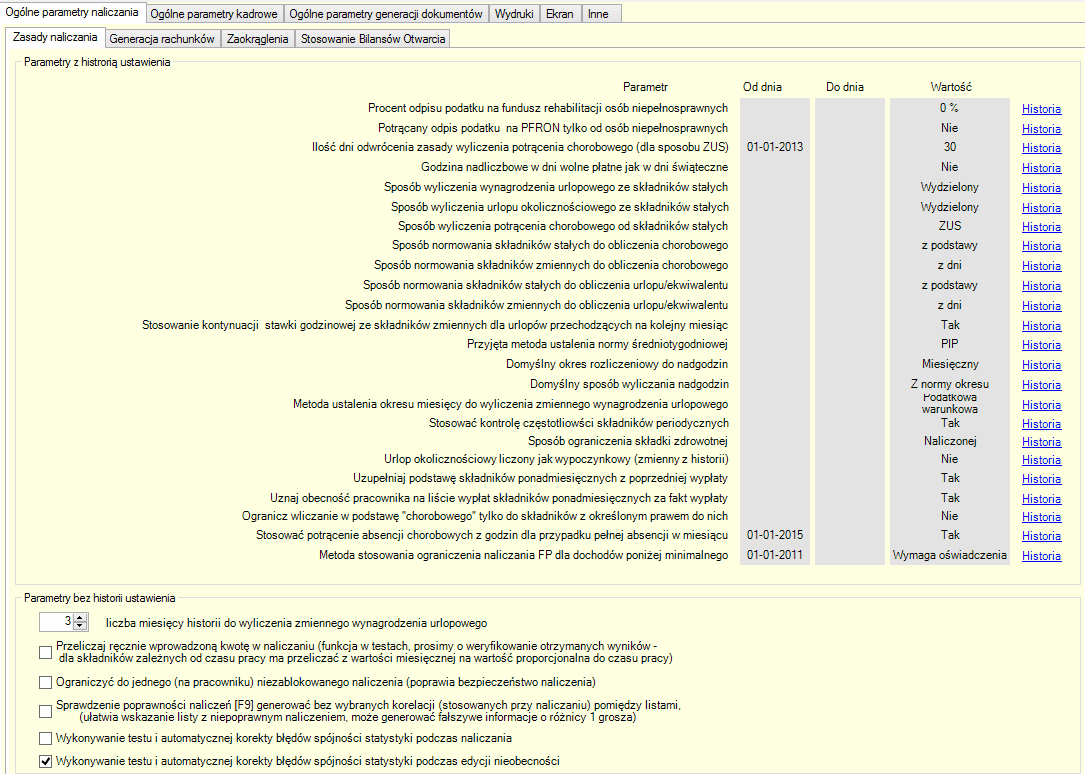Image resolution: width=1085 pixels, height=774 pixels.
Task: Open Historia for wynagrodzenia urlopowego ze składników stałych
Action: tap(1041, 188)
